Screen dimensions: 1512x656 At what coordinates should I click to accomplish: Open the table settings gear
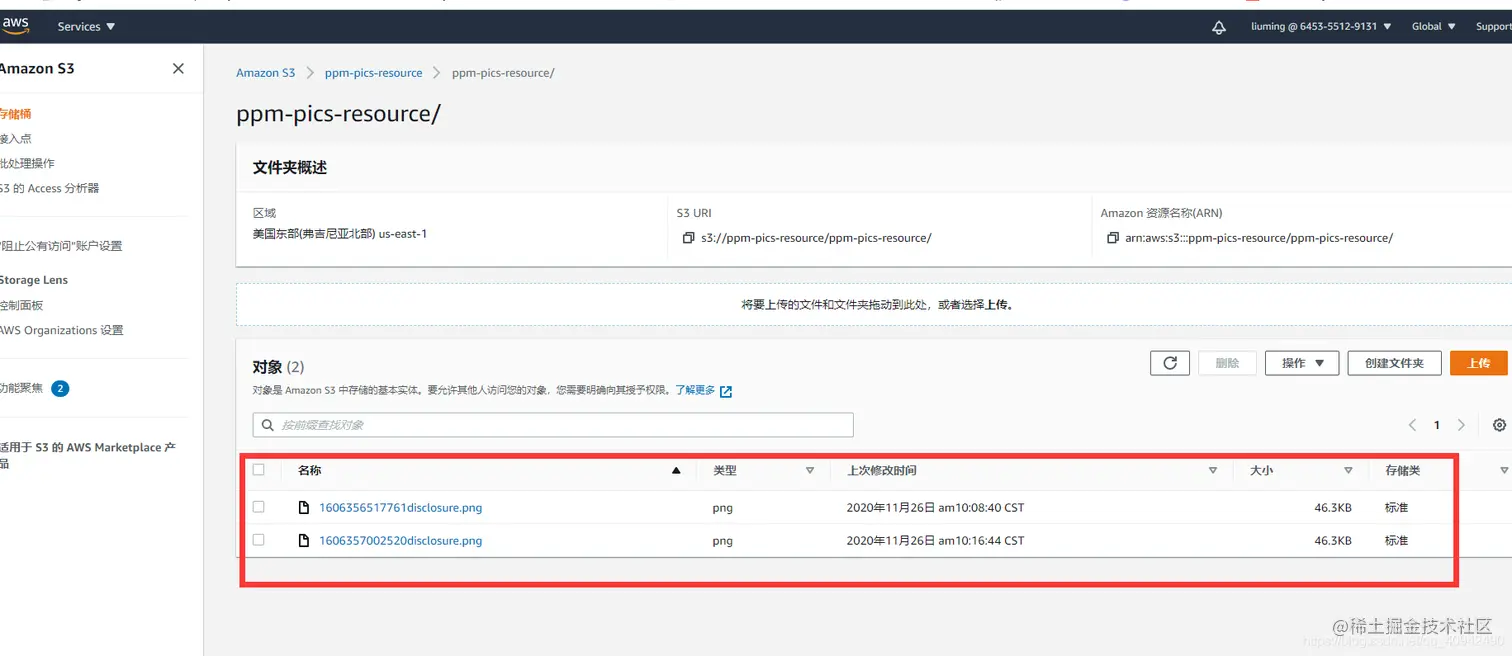[1499, 425]
